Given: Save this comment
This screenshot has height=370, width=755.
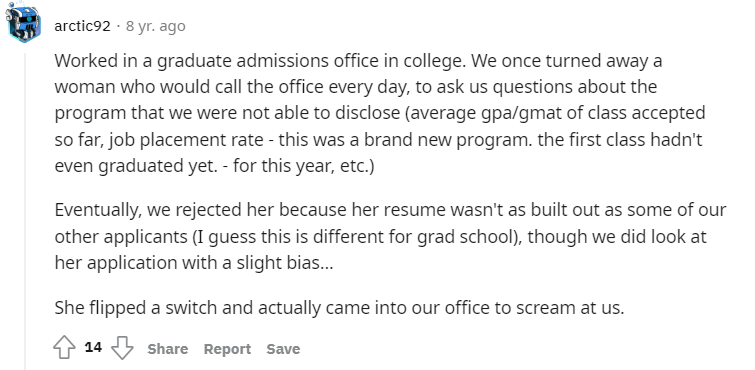Looking at the screenshot, I should (x=283, y=348).
